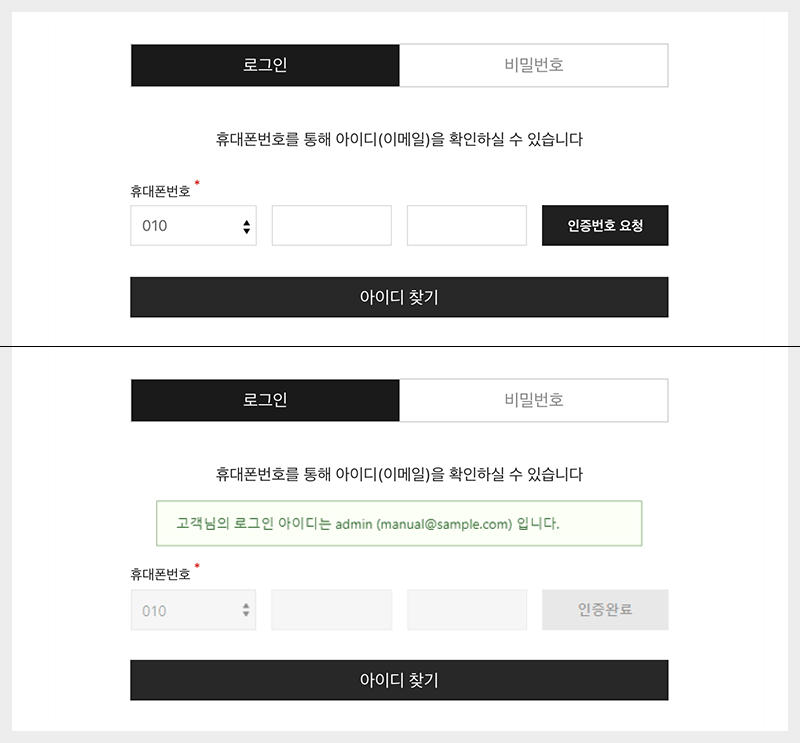Select the 로그인 tab in the 인증번호 요청 form

pos(265,66)
